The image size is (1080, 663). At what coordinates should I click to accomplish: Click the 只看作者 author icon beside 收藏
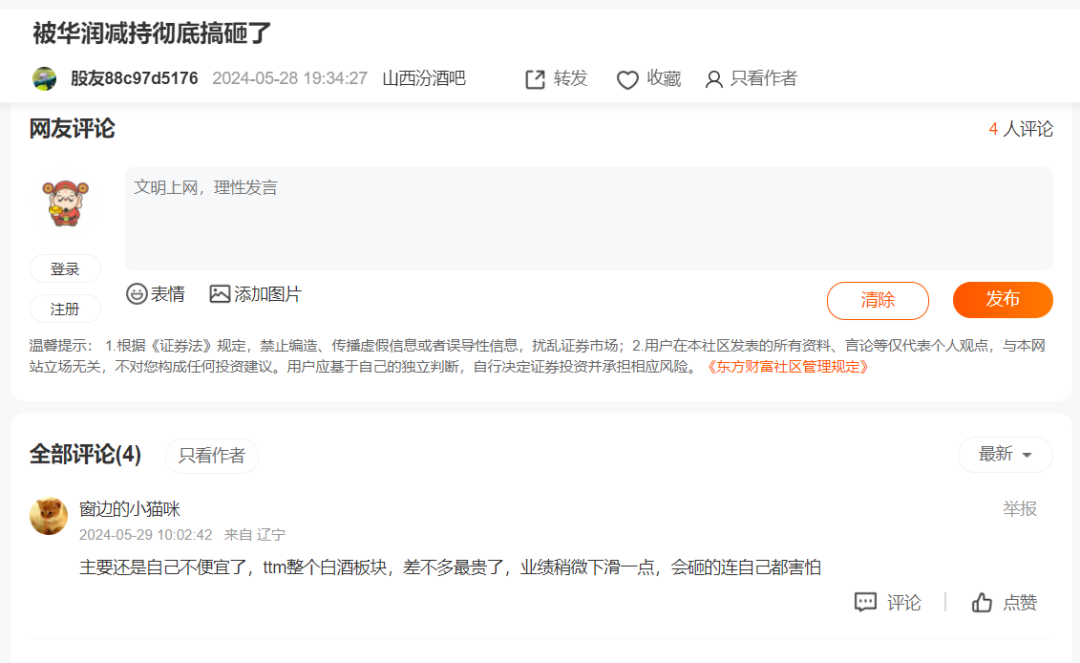point(713,79)
